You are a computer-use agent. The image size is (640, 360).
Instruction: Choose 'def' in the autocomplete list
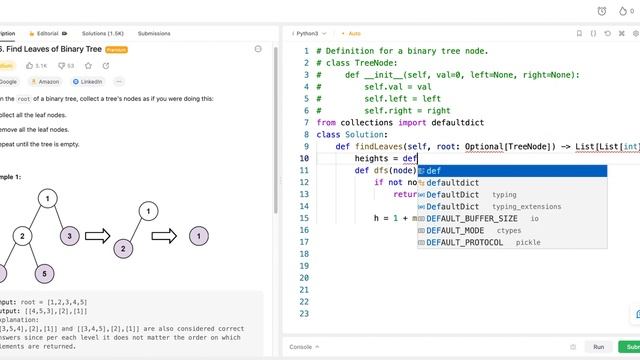[512, 171]
